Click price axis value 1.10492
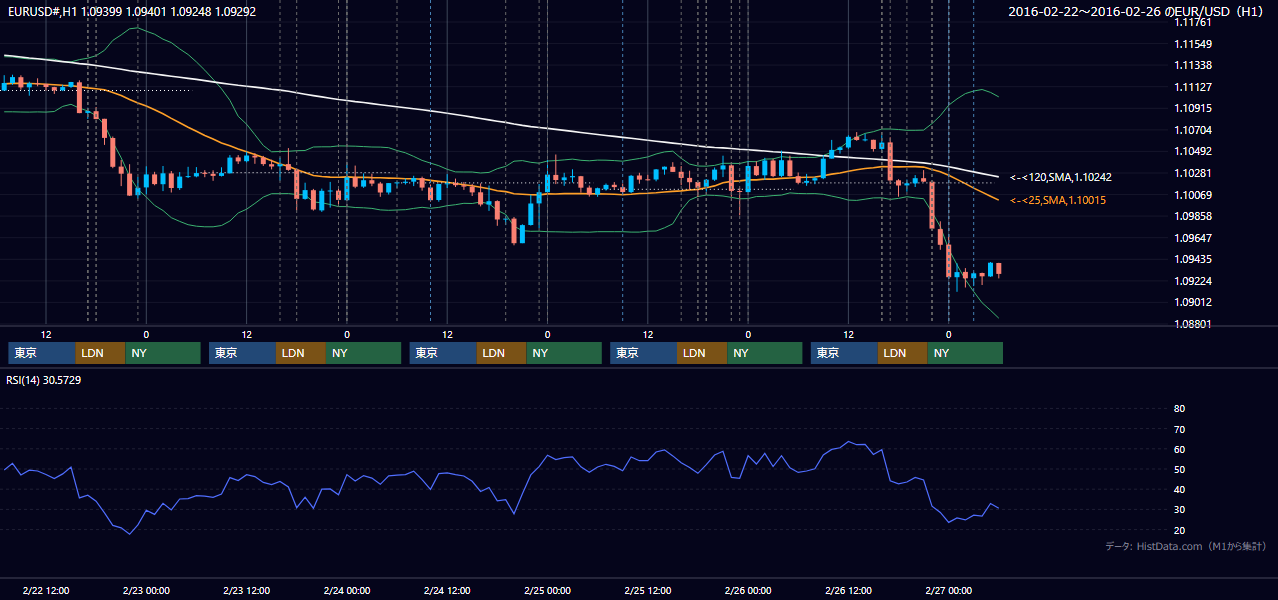 pos(1192,152)
